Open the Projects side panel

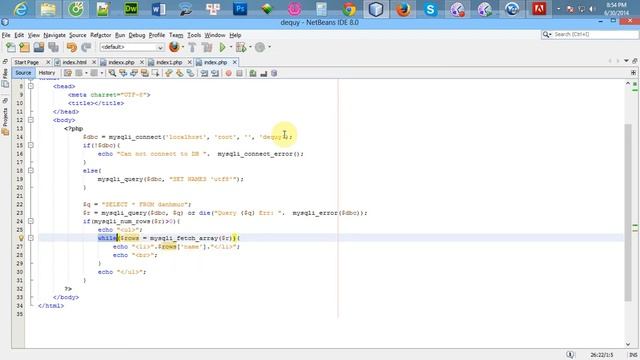(5, 121)
